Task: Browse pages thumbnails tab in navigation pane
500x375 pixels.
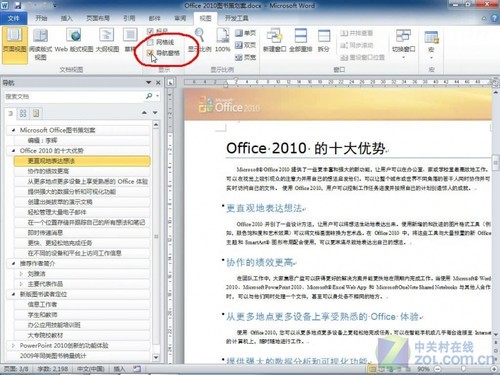Action: coord(23,113)
